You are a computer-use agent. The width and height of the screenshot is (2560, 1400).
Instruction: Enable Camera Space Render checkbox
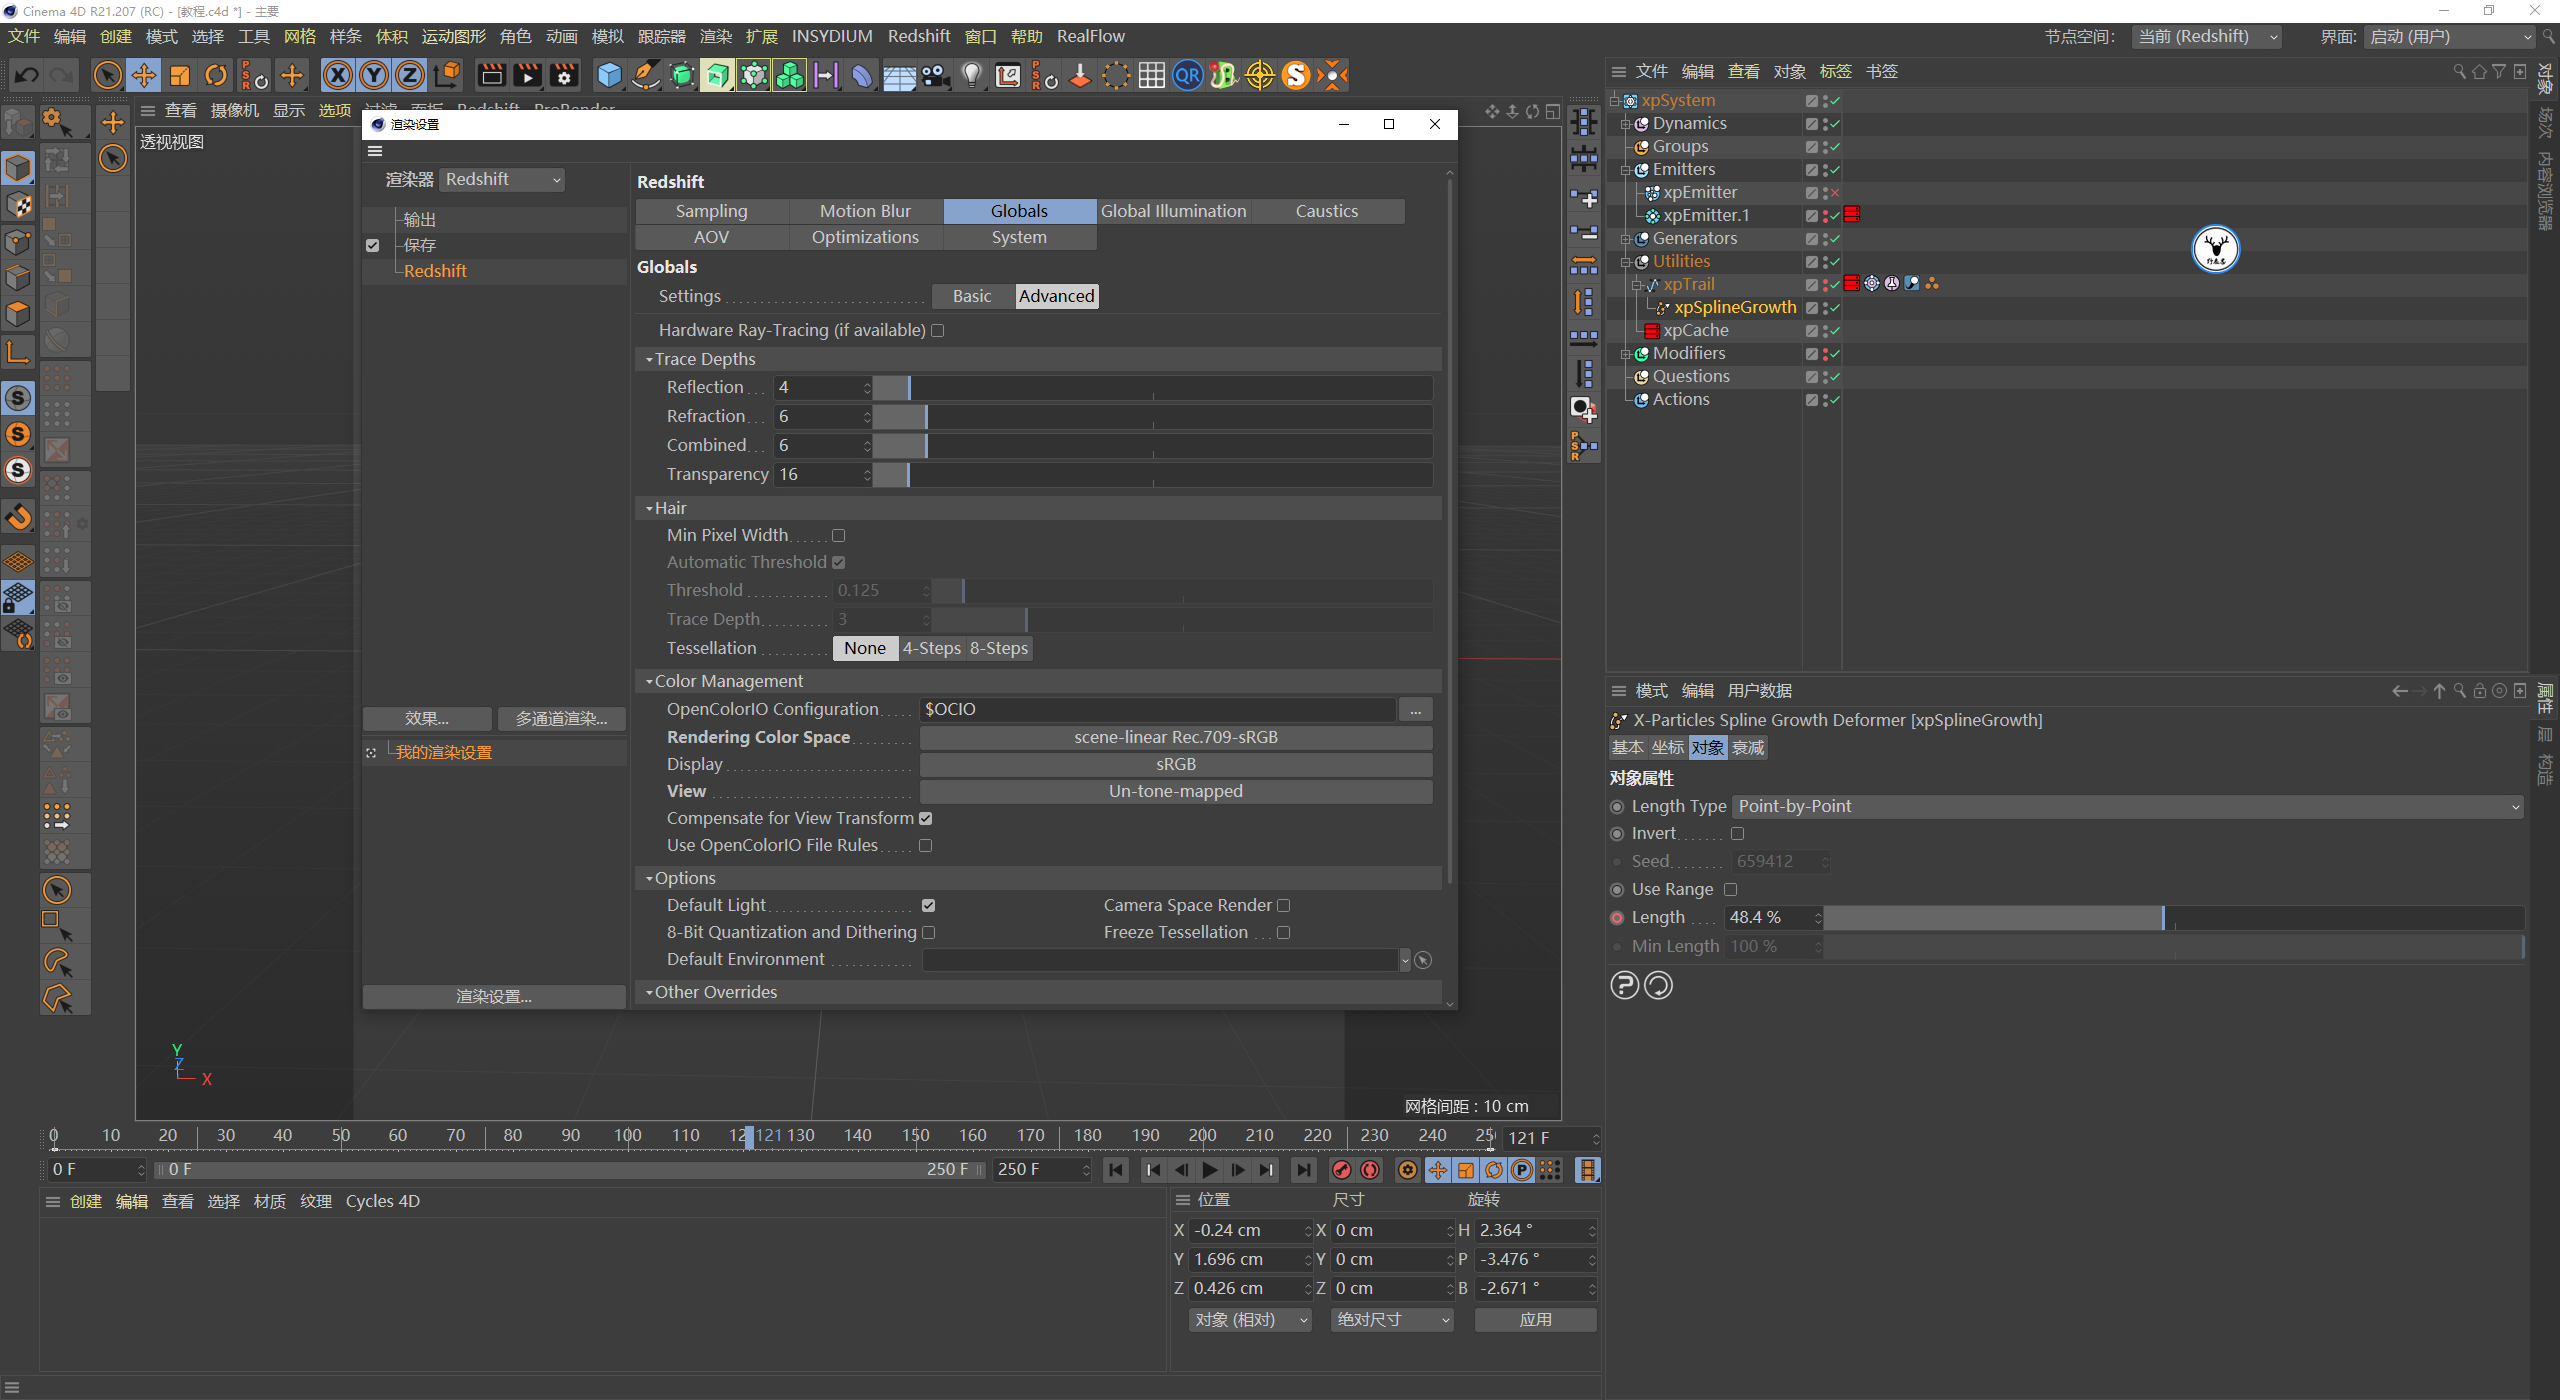(x=1283, y=905)
